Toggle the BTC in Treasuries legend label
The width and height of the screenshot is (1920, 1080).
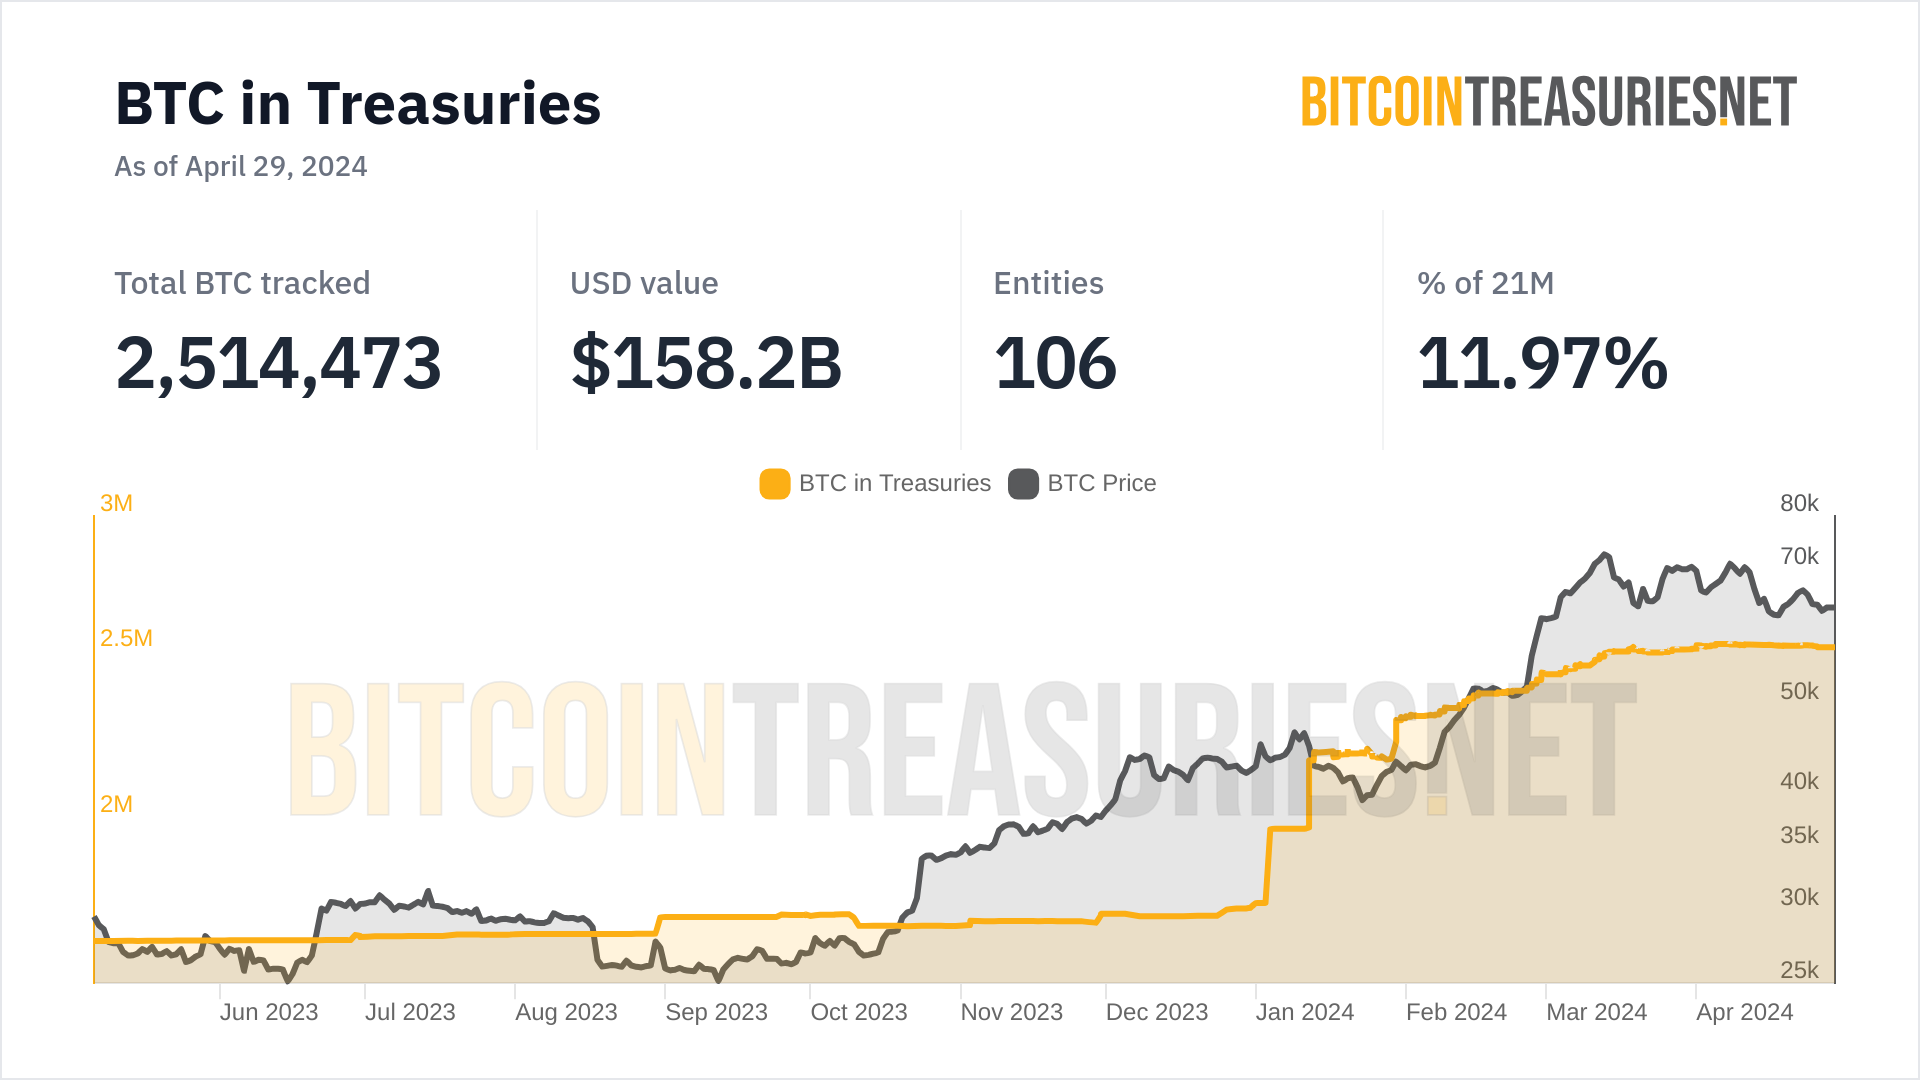coord(894,484)
